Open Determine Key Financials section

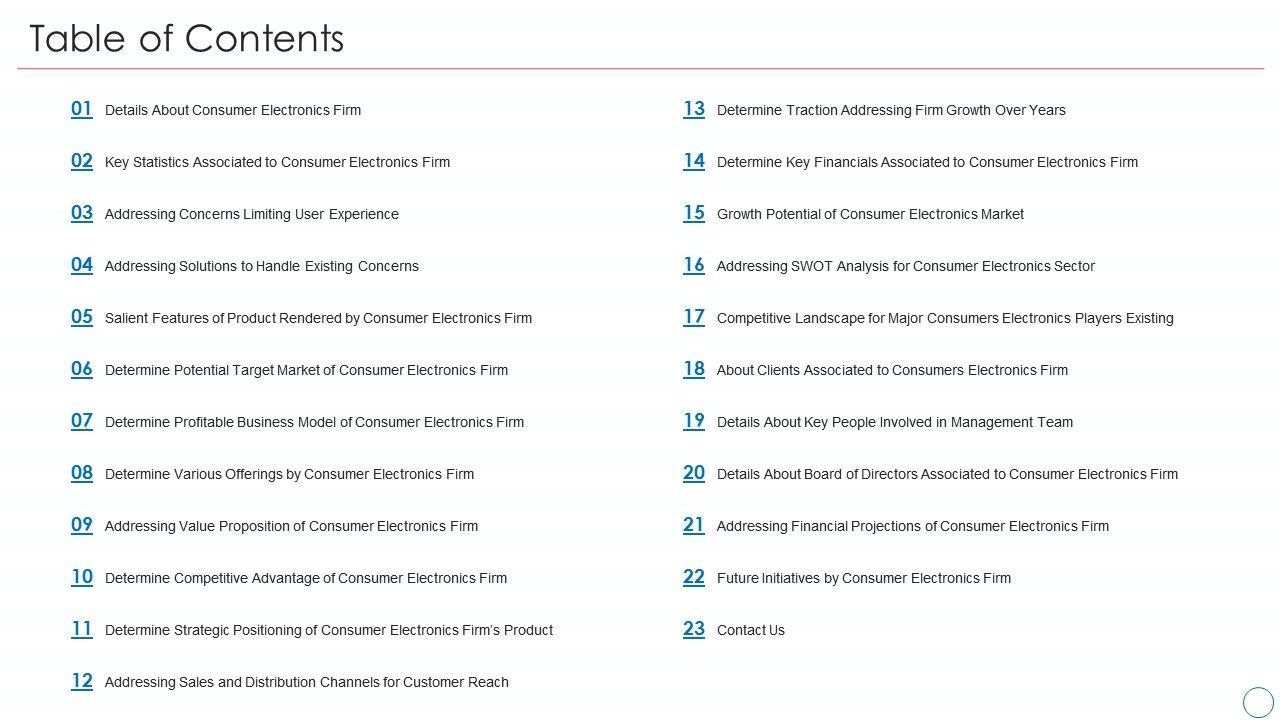(x=927, y=162)
